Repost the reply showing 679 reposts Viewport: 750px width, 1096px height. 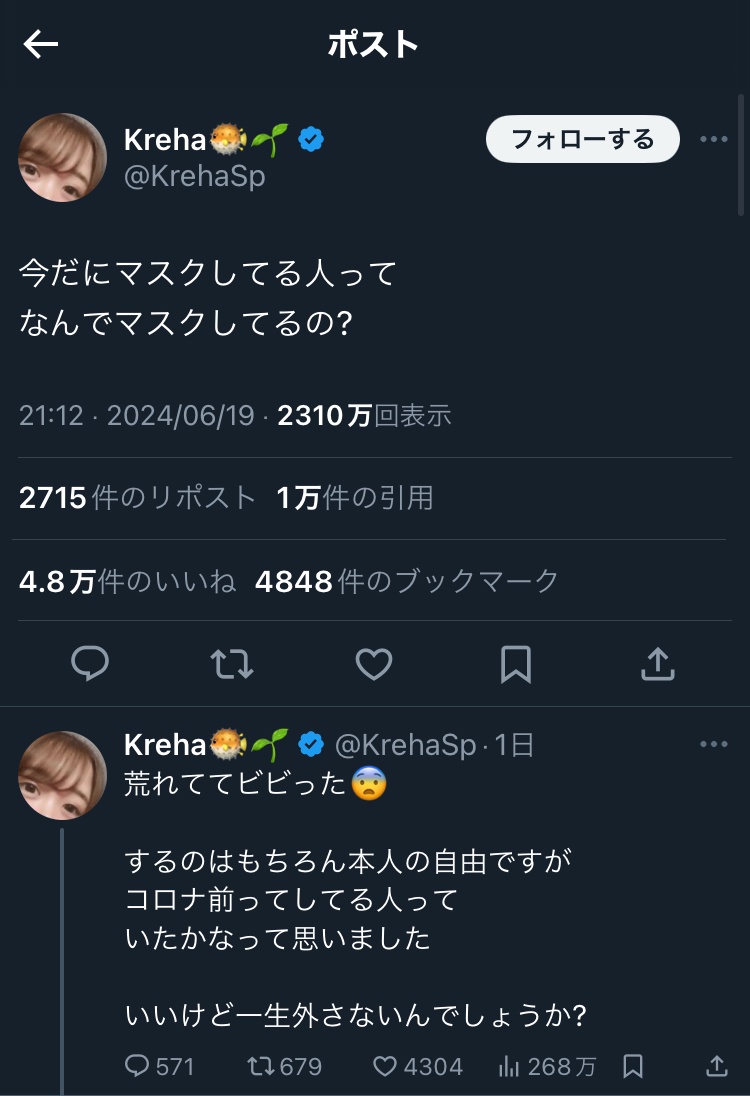(284, 1066)
